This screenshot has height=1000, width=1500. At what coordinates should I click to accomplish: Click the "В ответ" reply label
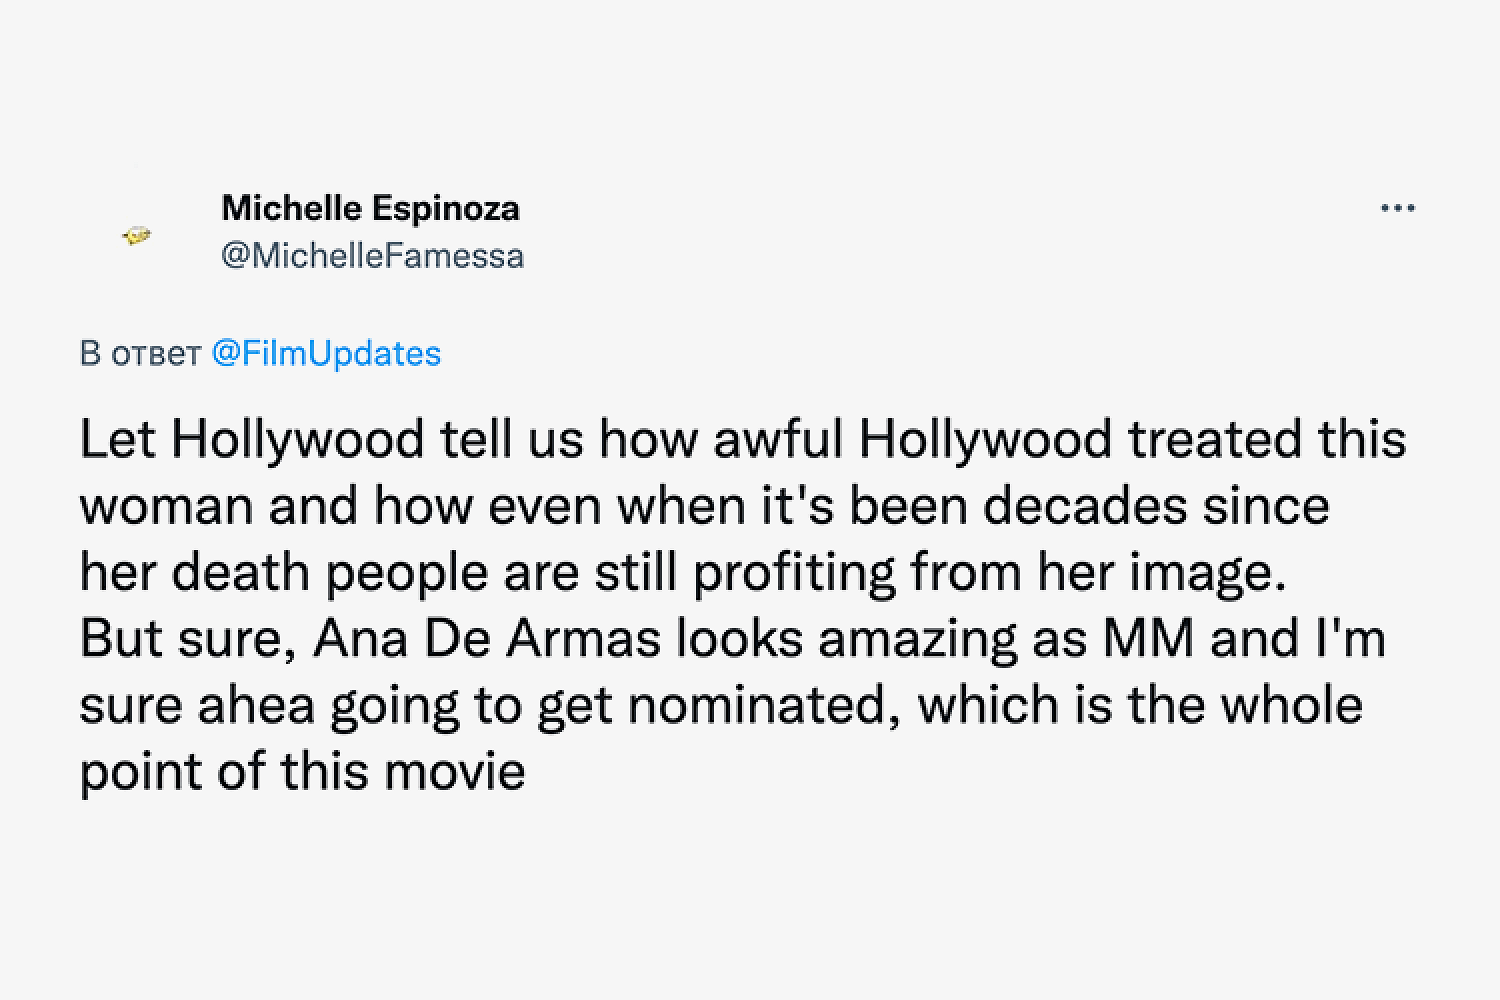[141, 354]
